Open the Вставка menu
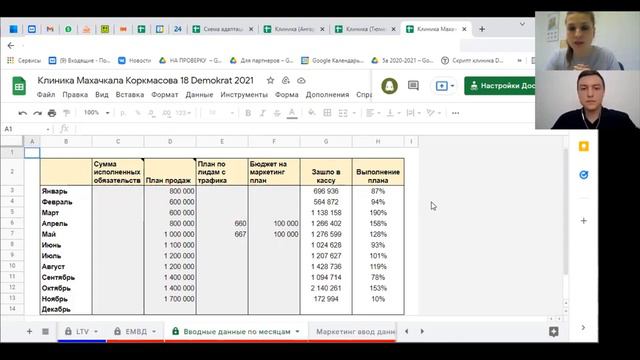This screenshot has width=640, height=360. pyautogui.click(x=130, y=95)
